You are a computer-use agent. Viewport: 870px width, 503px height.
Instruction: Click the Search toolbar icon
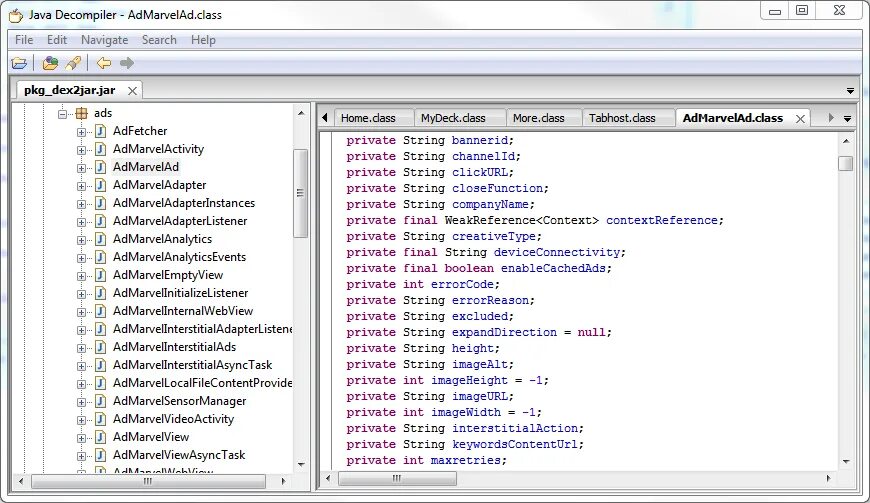click(73, 63)
